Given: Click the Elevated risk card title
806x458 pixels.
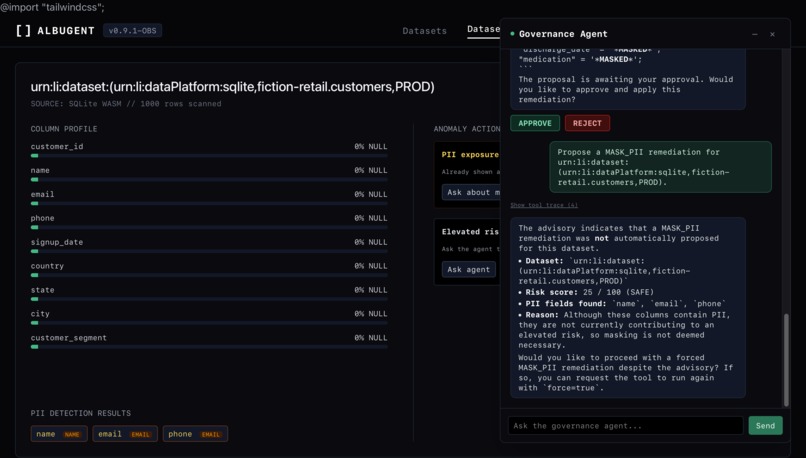Looking at the screenshot, I should [470, 232].
